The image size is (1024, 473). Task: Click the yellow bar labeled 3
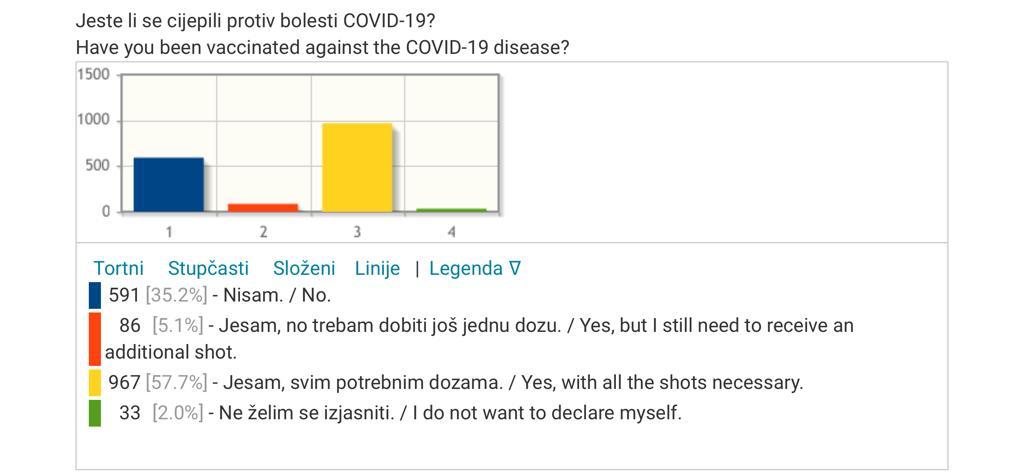[357, 167]
